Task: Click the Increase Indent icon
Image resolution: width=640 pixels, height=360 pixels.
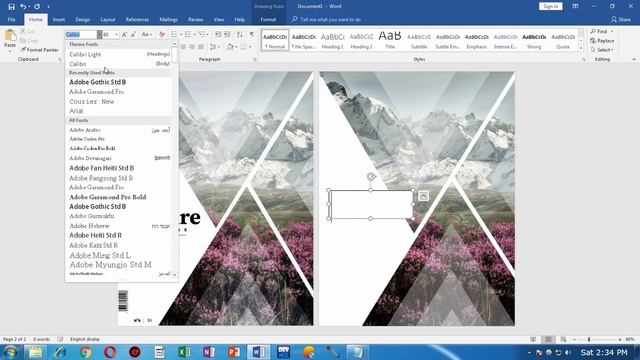Action: (227, 35)
